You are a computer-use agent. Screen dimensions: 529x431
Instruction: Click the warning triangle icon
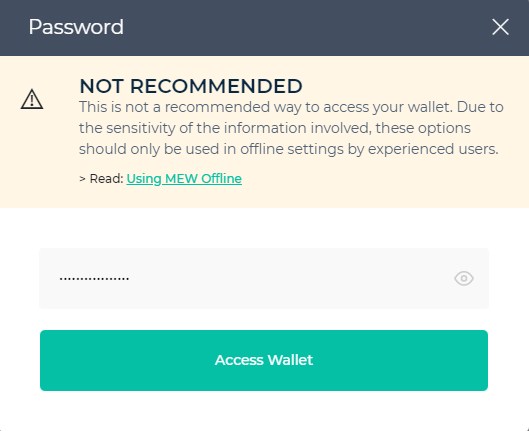32,99
